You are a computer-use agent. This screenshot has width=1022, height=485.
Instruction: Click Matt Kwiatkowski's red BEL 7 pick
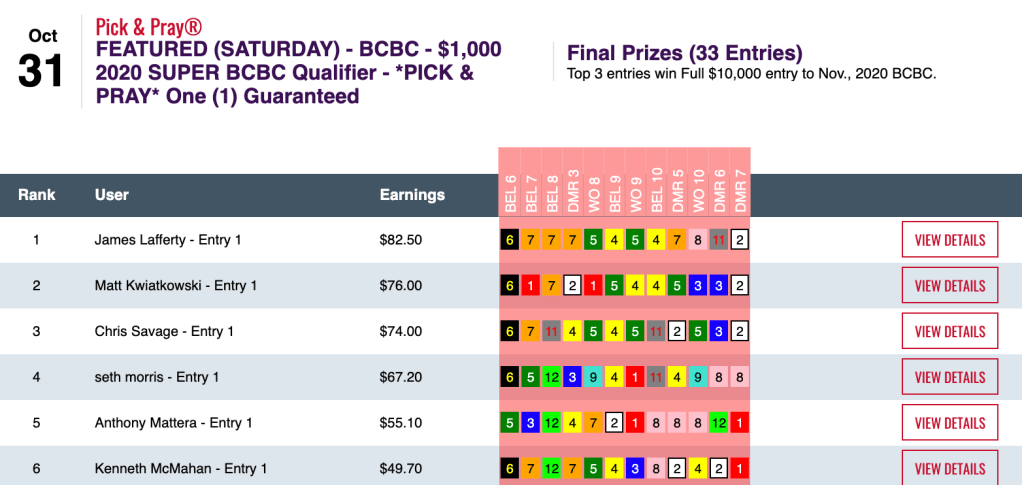pyautogui.click(x=531, y=286)
